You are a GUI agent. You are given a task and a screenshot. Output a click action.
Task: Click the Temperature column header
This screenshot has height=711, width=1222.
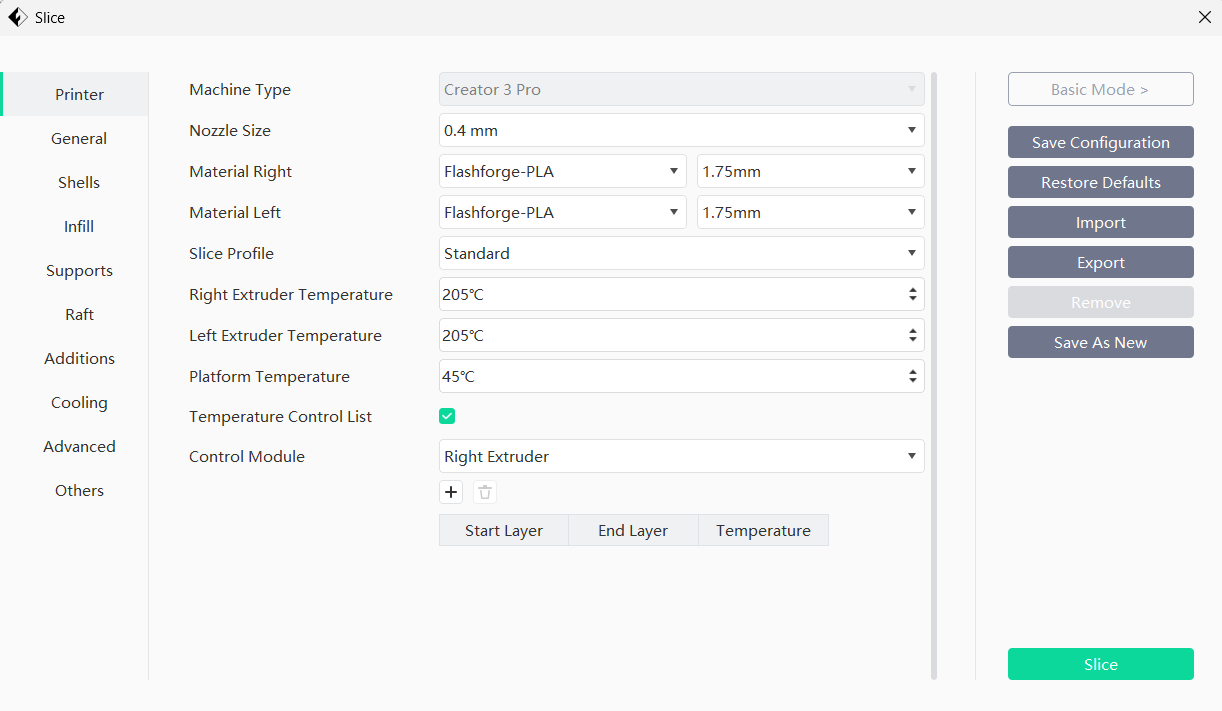tap(763, 530)
